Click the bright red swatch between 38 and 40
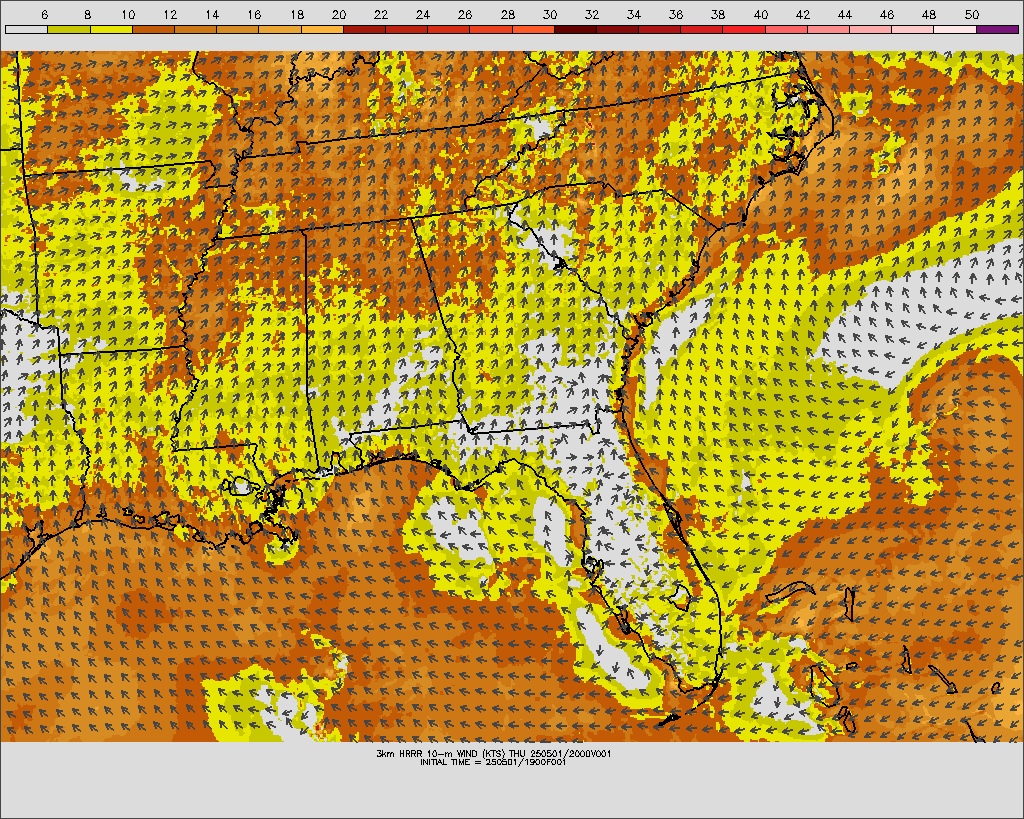 click(x=744, y=29)
